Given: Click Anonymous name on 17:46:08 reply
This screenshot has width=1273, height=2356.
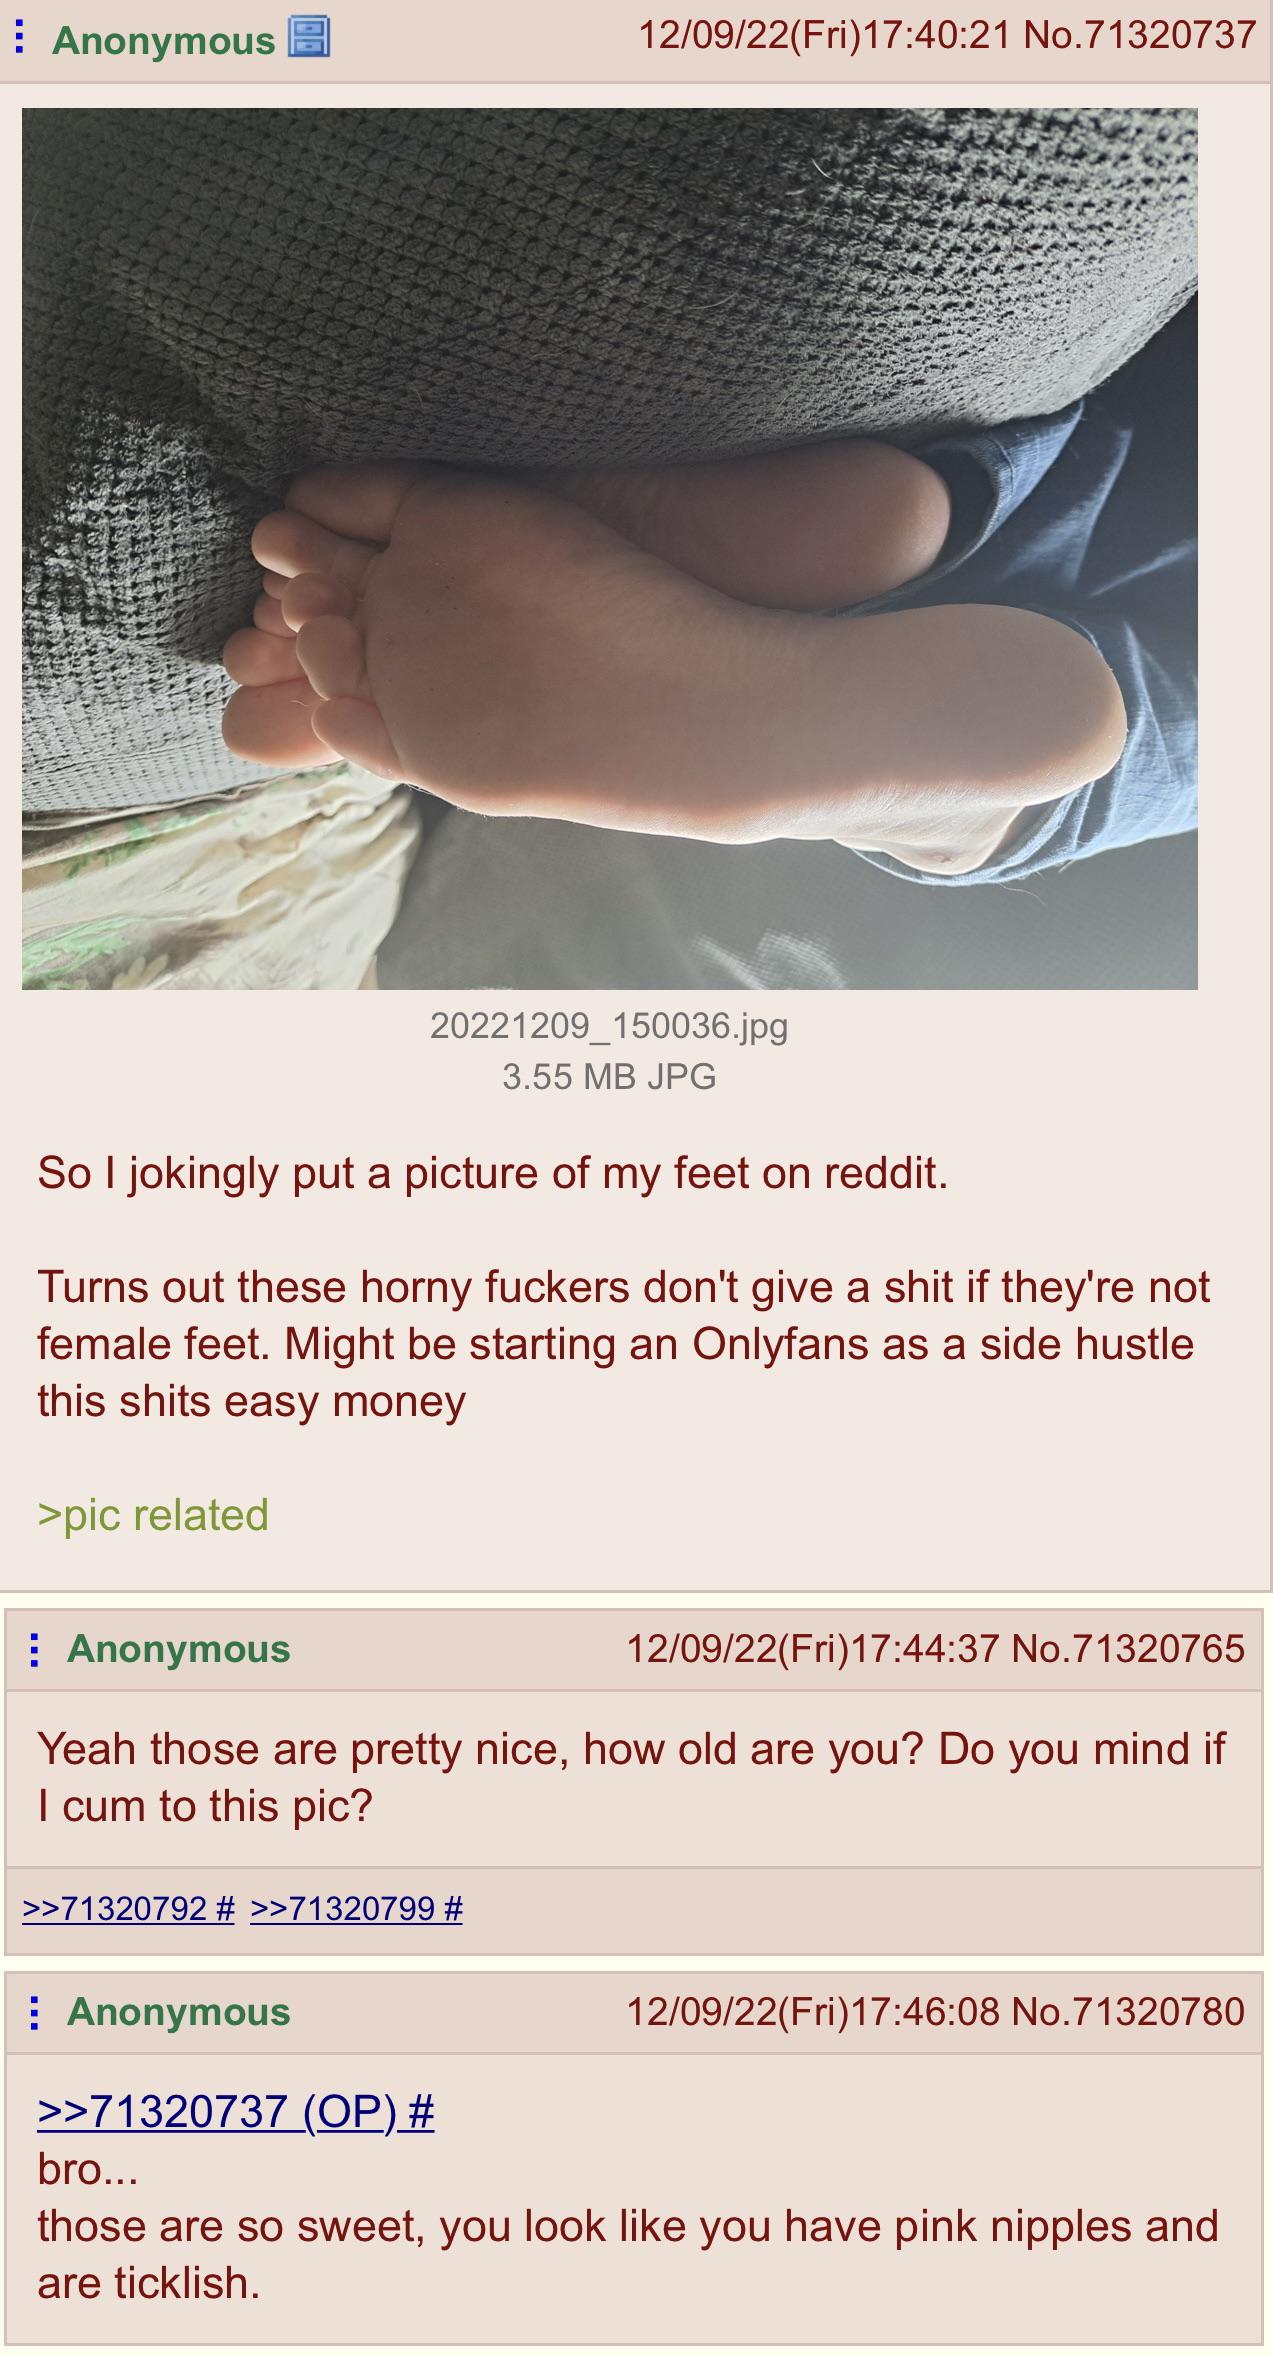Looking at the screenshot, I should 178,2012.
